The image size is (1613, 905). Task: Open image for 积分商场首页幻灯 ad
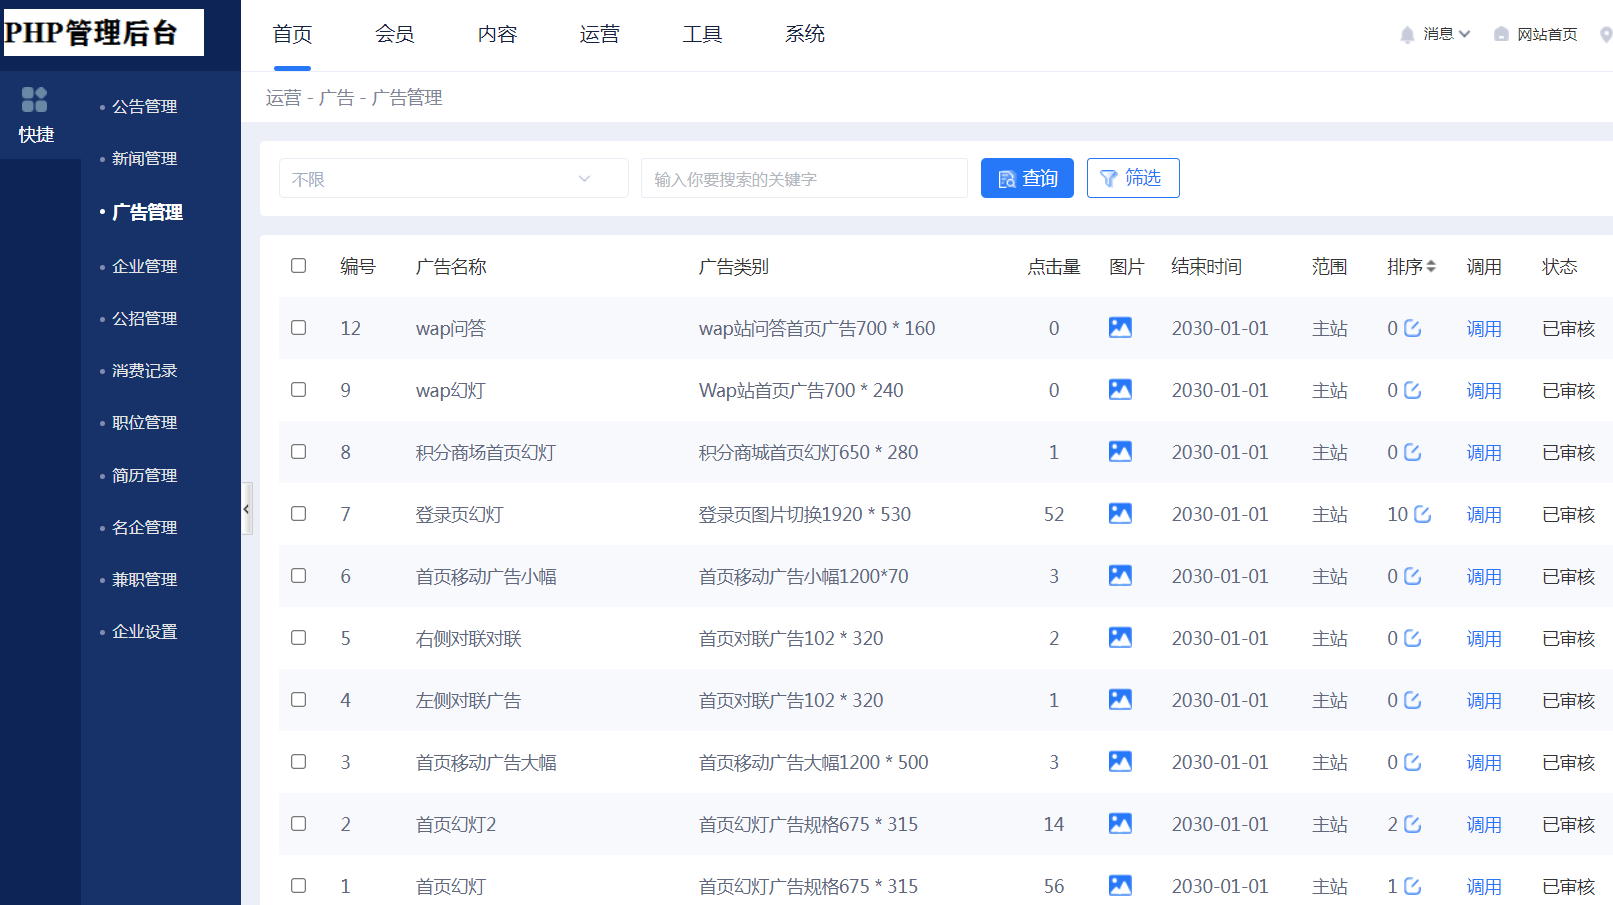tap(1120, 451)
